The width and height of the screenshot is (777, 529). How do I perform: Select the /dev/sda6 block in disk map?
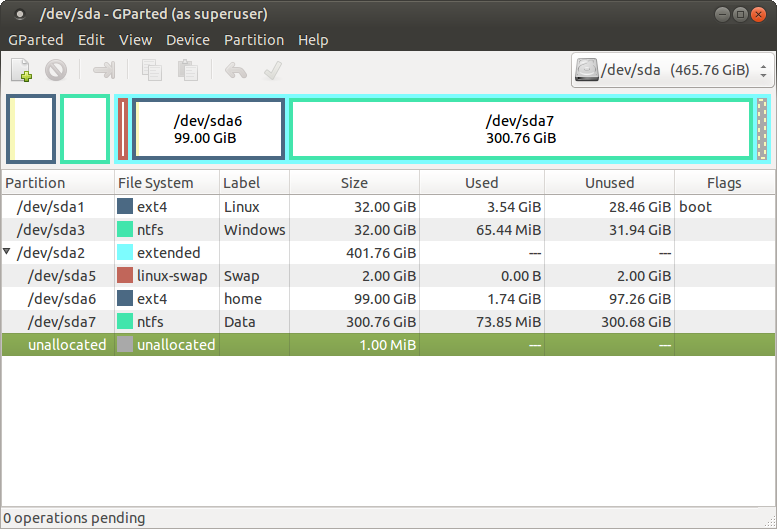(208, 129)
